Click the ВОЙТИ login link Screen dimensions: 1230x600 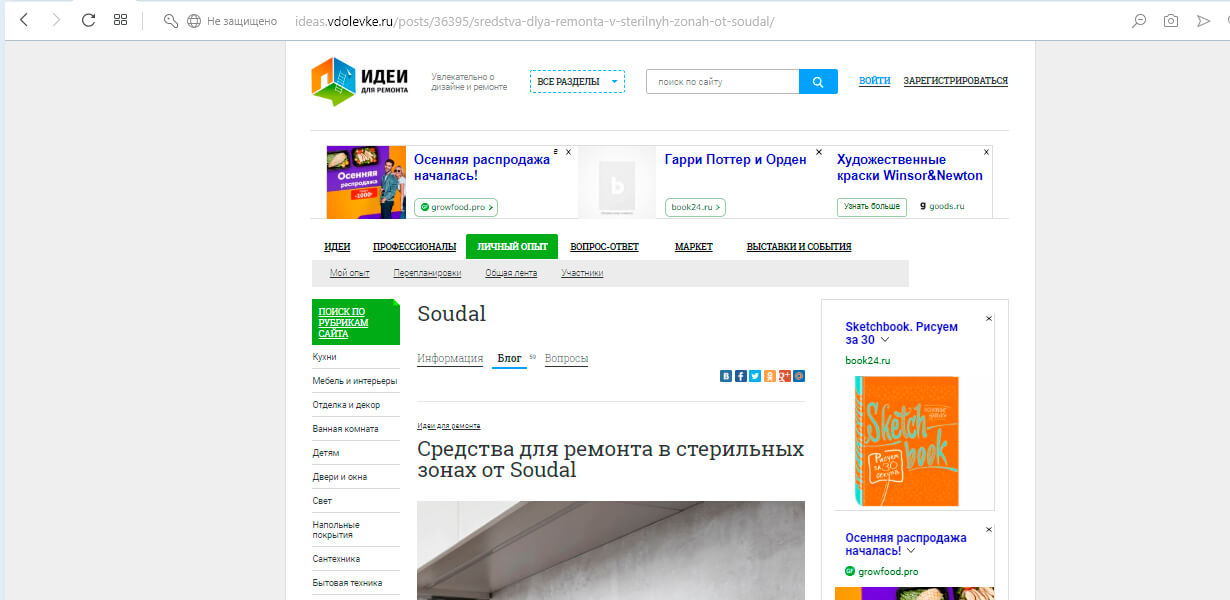[x=874, y=81]
